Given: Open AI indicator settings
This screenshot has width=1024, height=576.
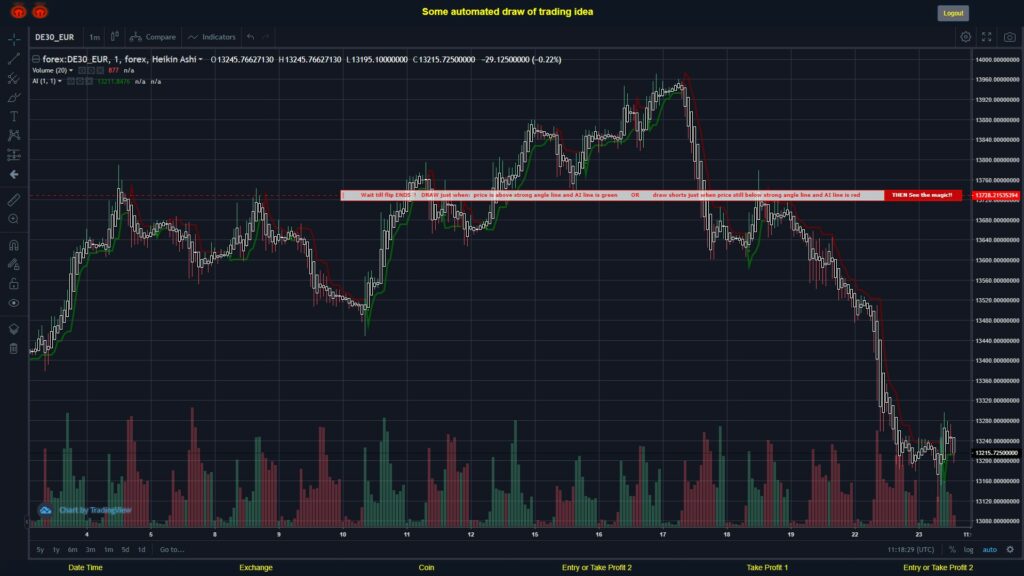Looking at the screenshot, I should tap(80, 82).
